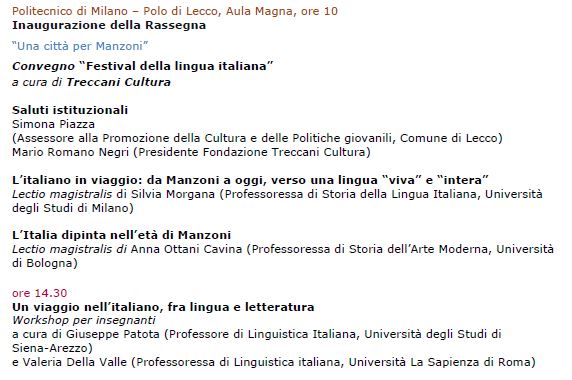
Task: Click "Un viaggio nell'italiano" workshop title
Action: coord(163,307)
